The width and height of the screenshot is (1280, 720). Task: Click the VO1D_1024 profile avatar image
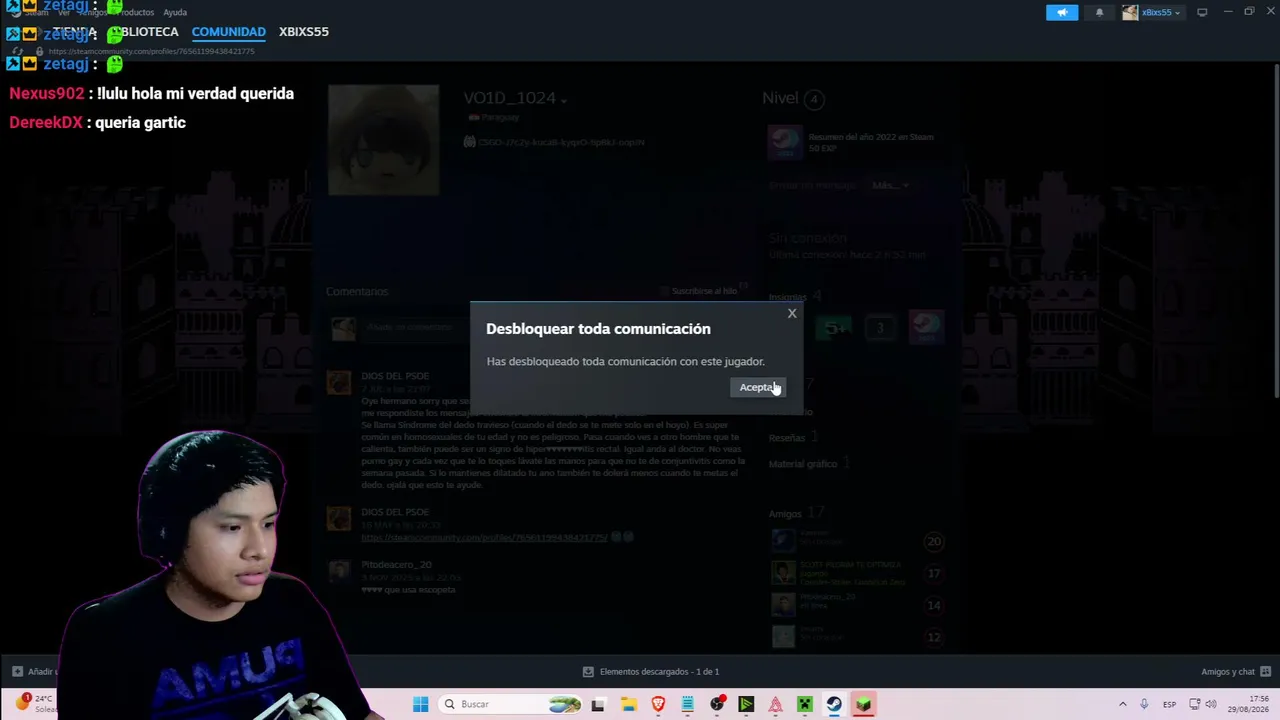pyautogui.click(x=384, y=139)
